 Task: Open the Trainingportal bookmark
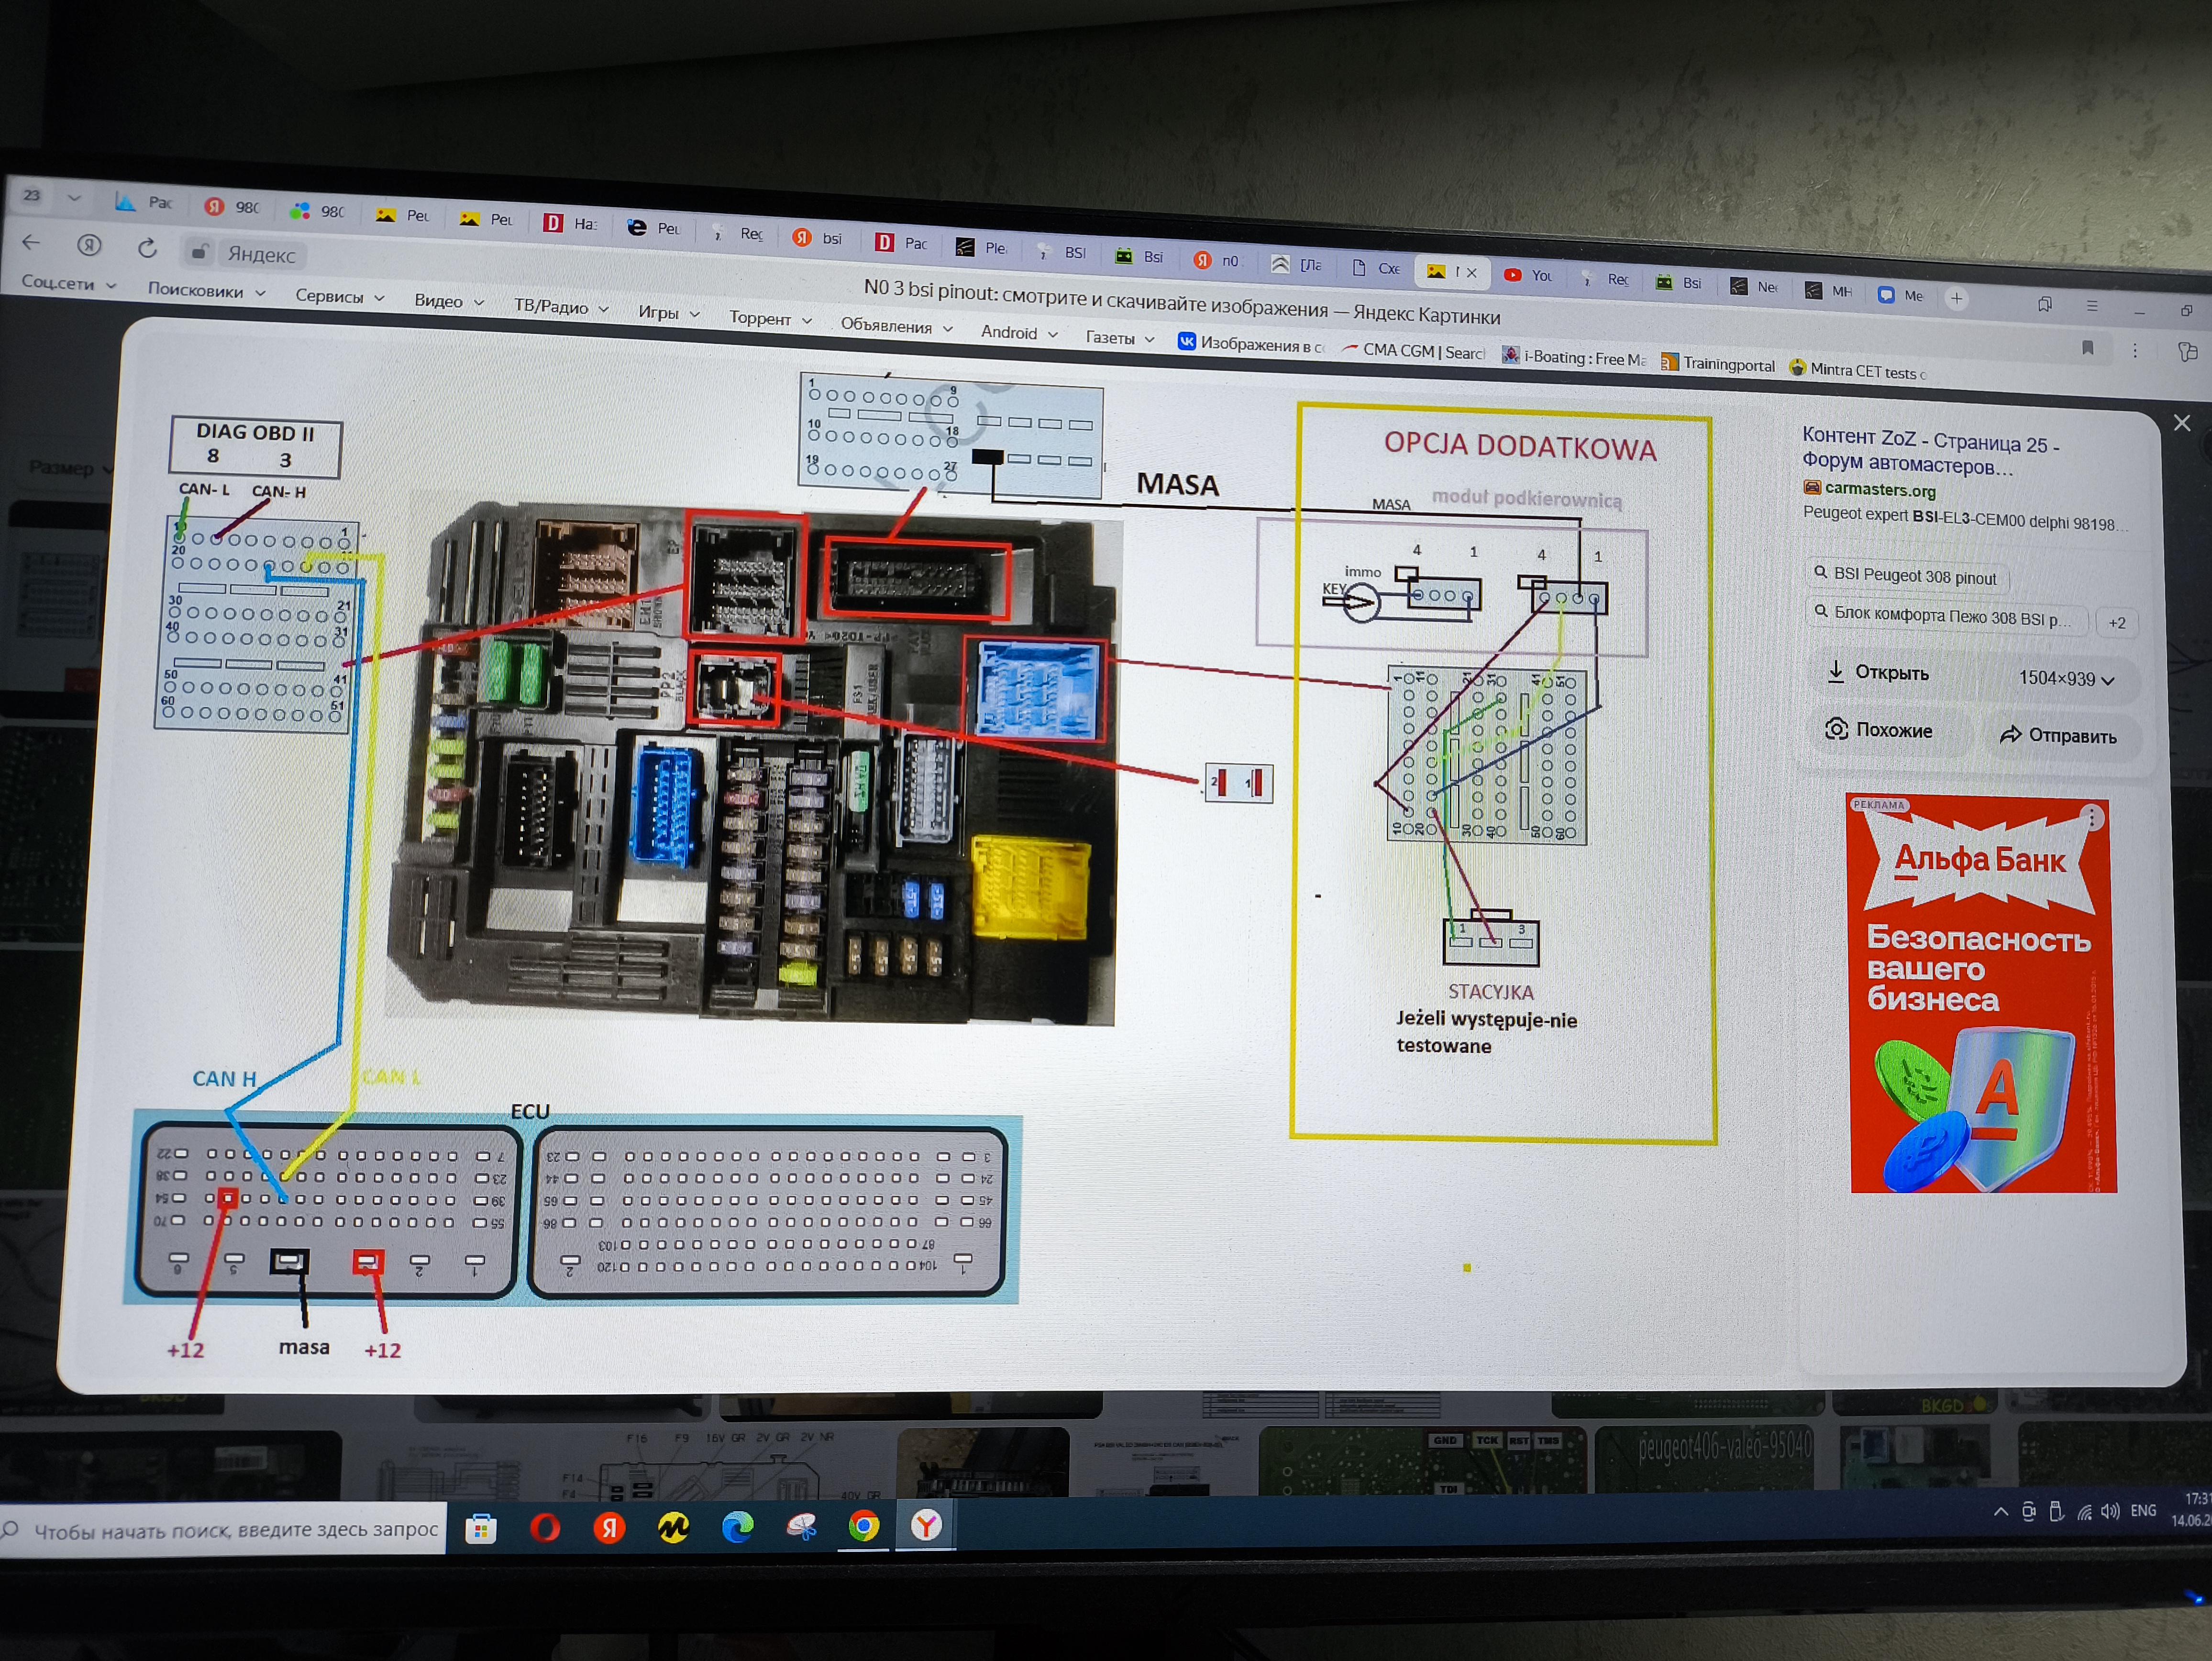(1718, 364)
